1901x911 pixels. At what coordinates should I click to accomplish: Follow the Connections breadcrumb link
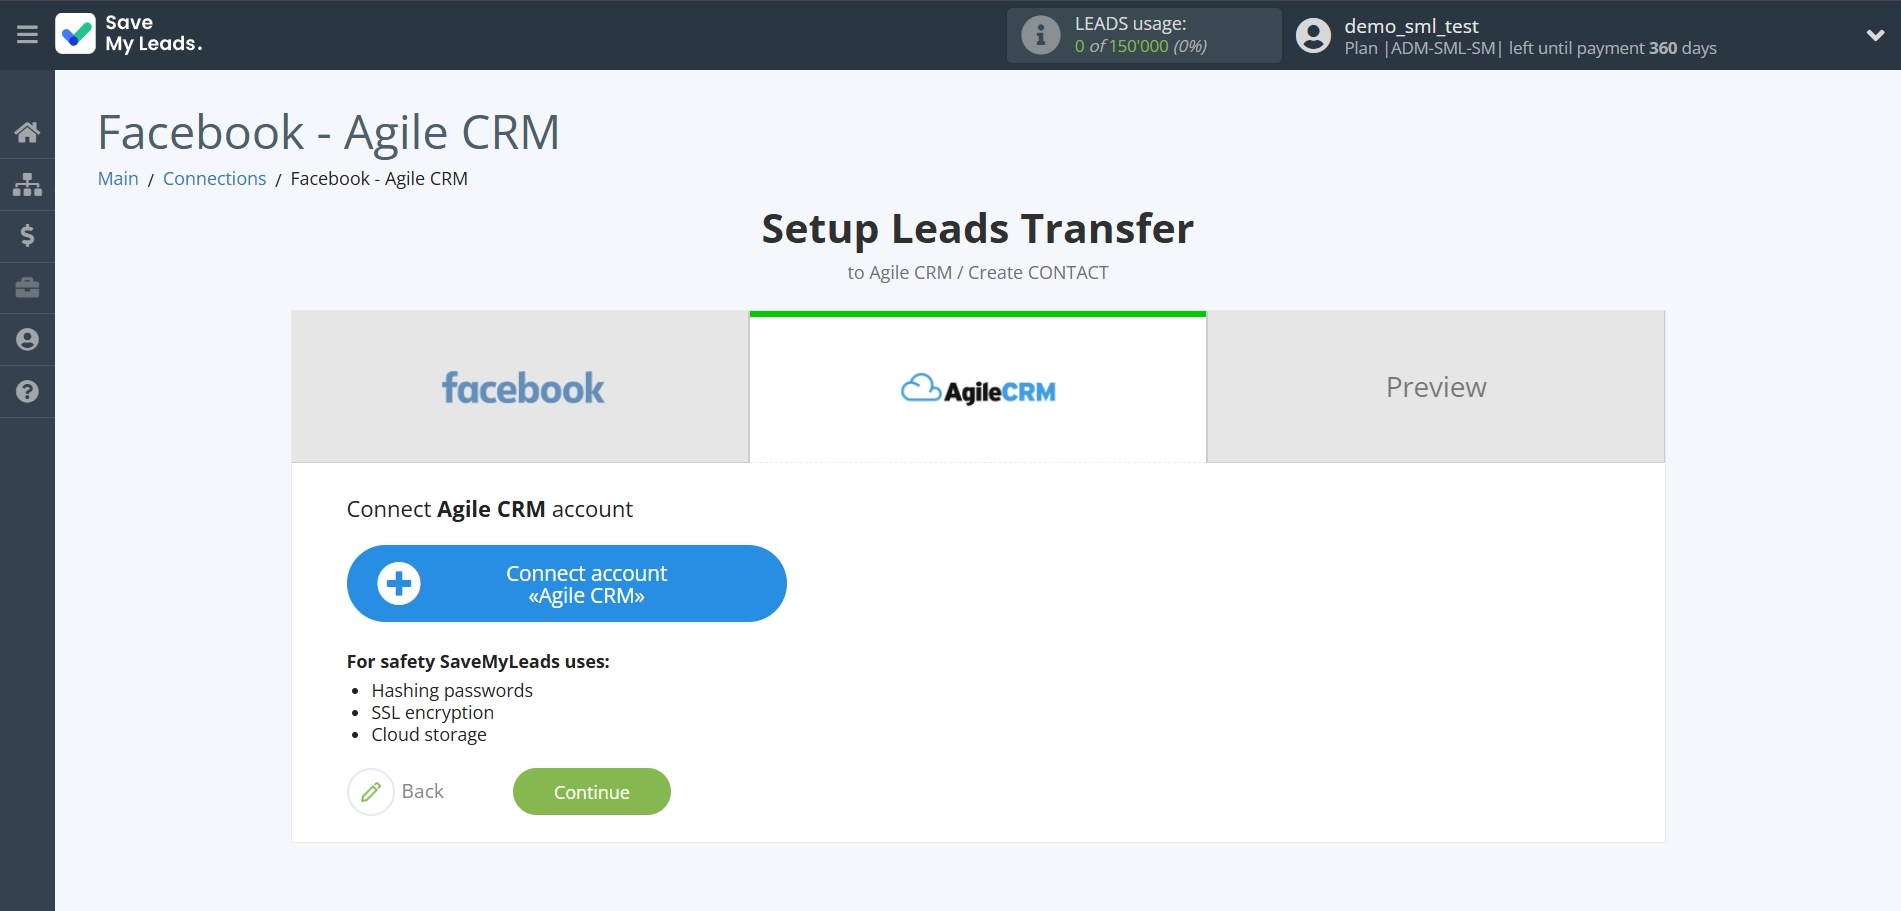pyautogui.click(x=214, y=179)
